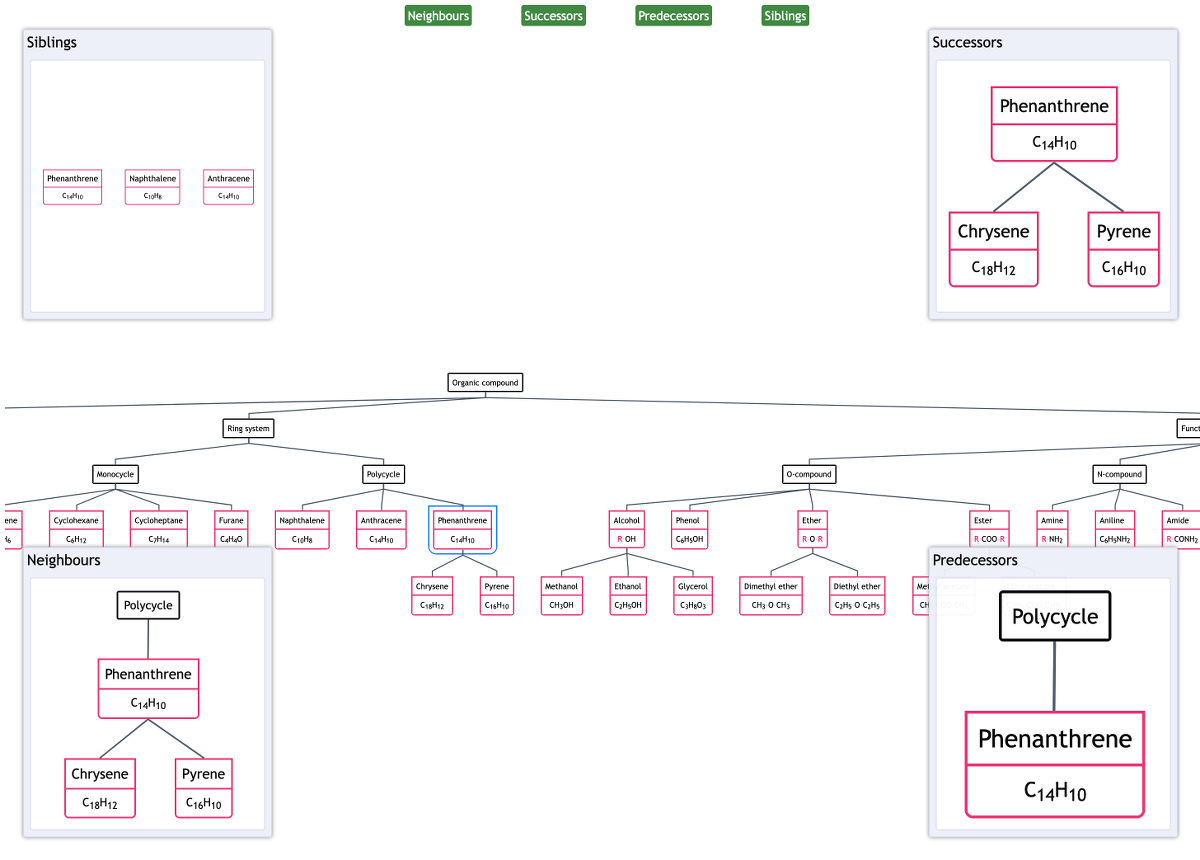
Task: Select the Monocycle node
Action: [x=115, y=474]
